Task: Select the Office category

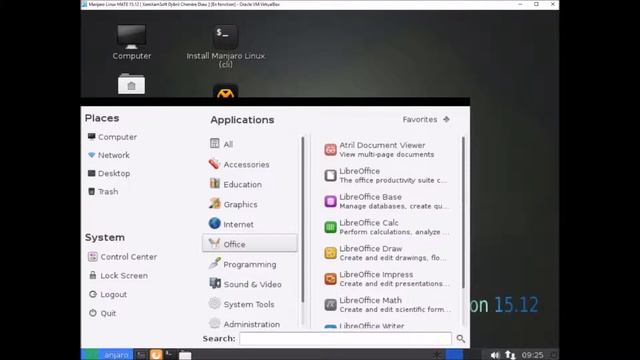Action: (x=250, y=244)
